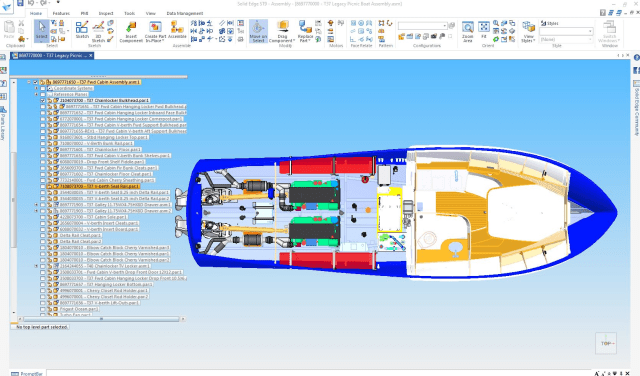Toggle Coordinate Systems checkbox

point(43,88)
